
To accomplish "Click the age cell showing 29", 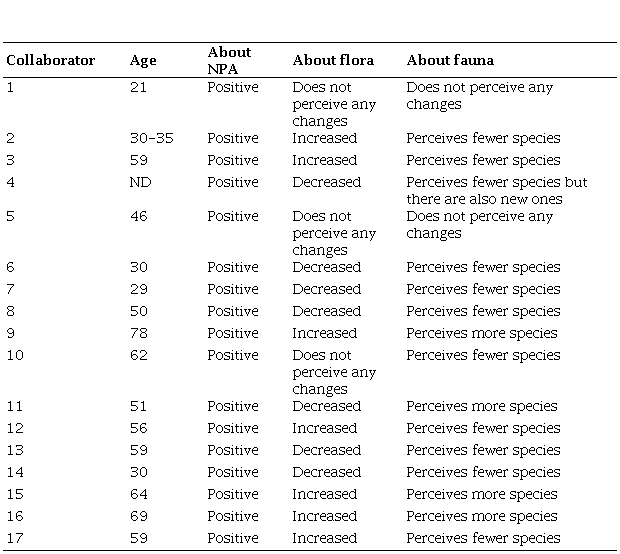I will [139, 289].
